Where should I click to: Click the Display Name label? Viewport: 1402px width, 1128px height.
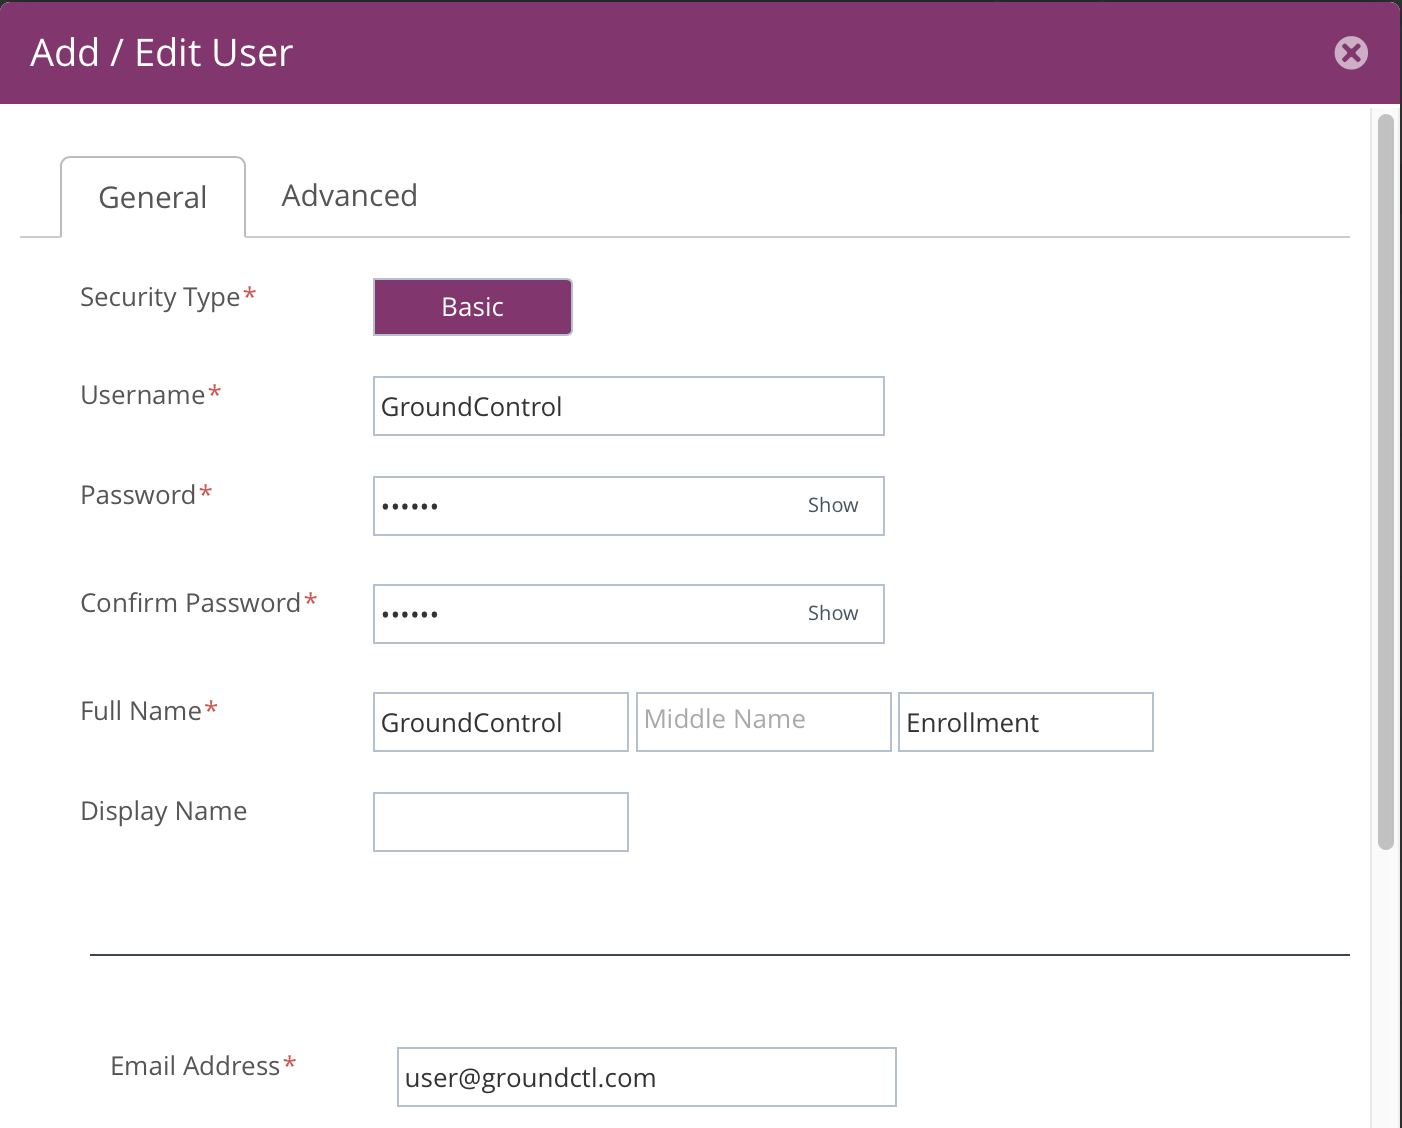pos(163,811)
